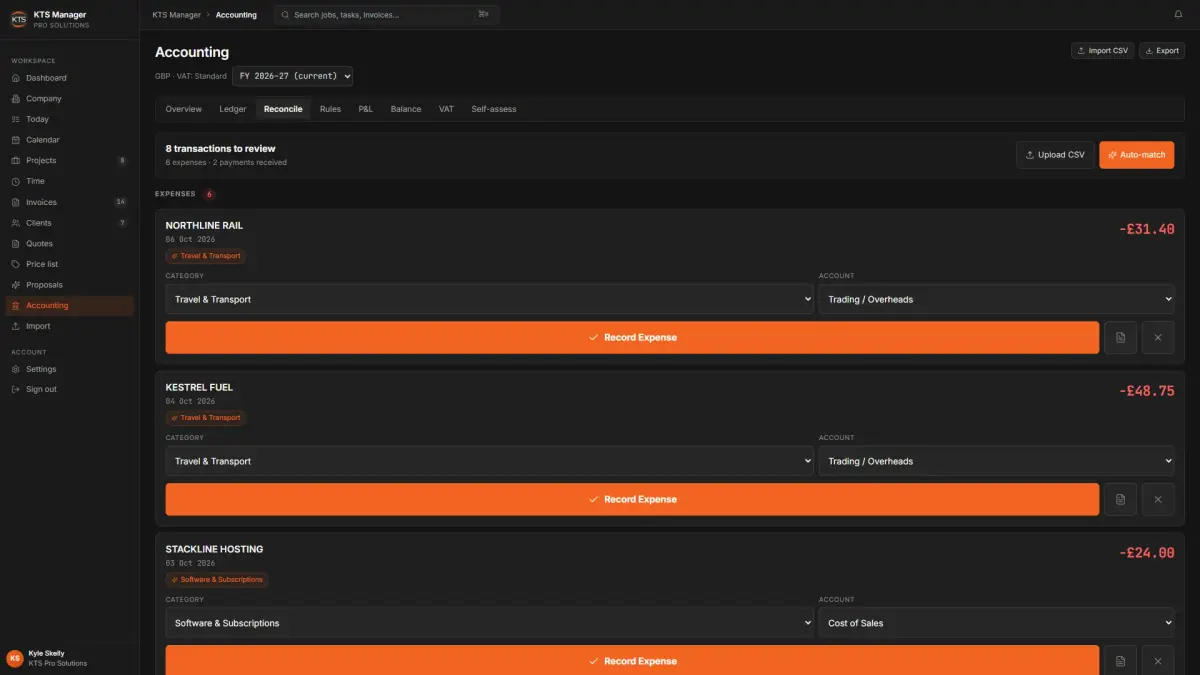Click the Auto-match button
The width and height of the screenshot is (1200, 675).
[1136, 155]
